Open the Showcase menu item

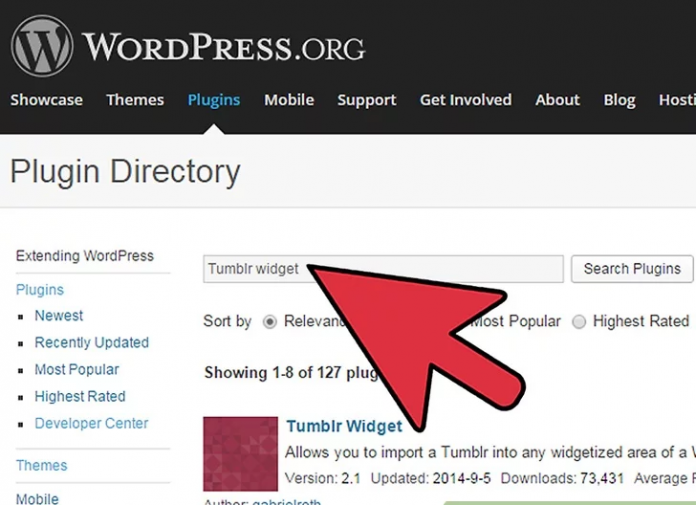[46, 100]
